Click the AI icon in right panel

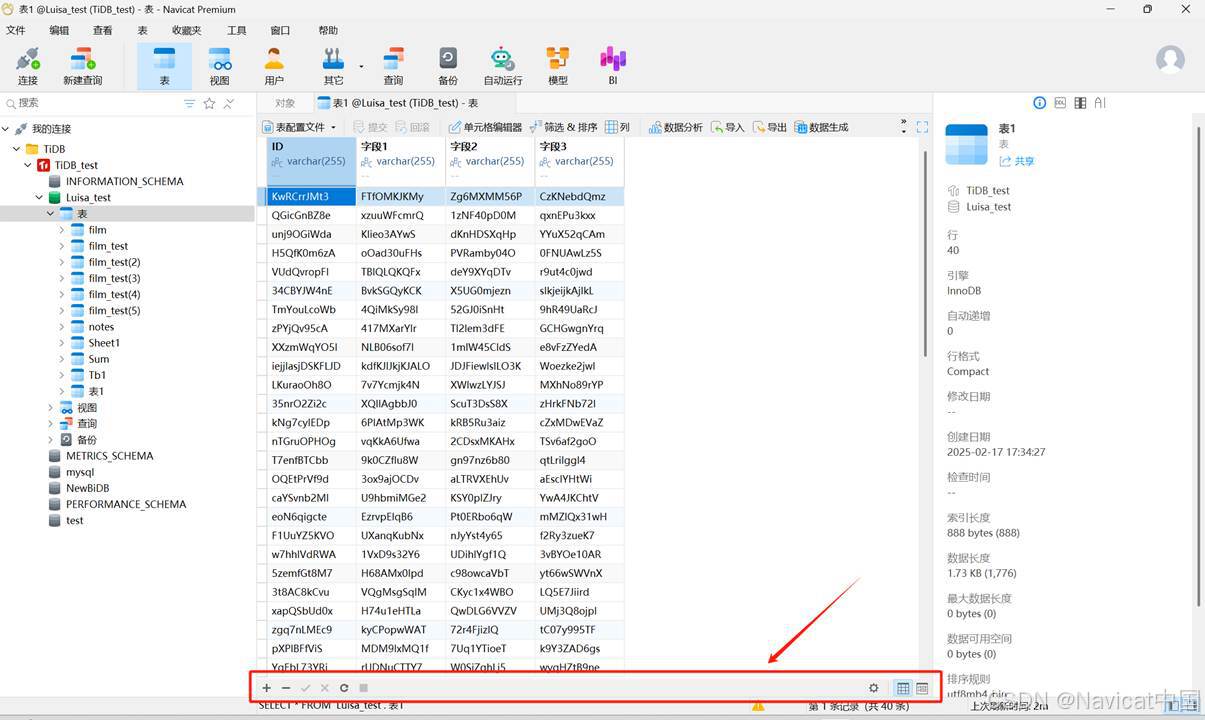click(x=1100, y=103)
